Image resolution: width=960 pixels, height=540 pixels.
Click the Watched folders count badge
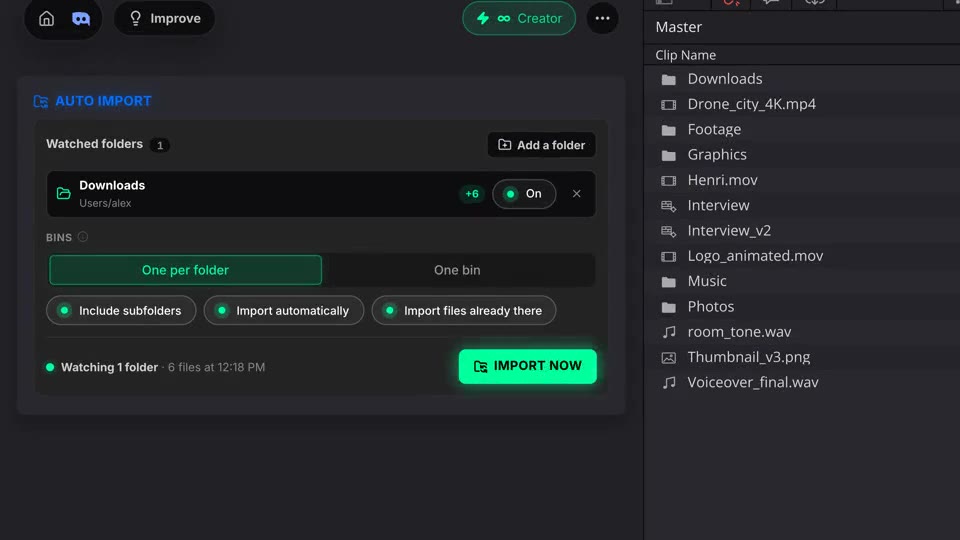pyautogui.click(x=160, y=145)
